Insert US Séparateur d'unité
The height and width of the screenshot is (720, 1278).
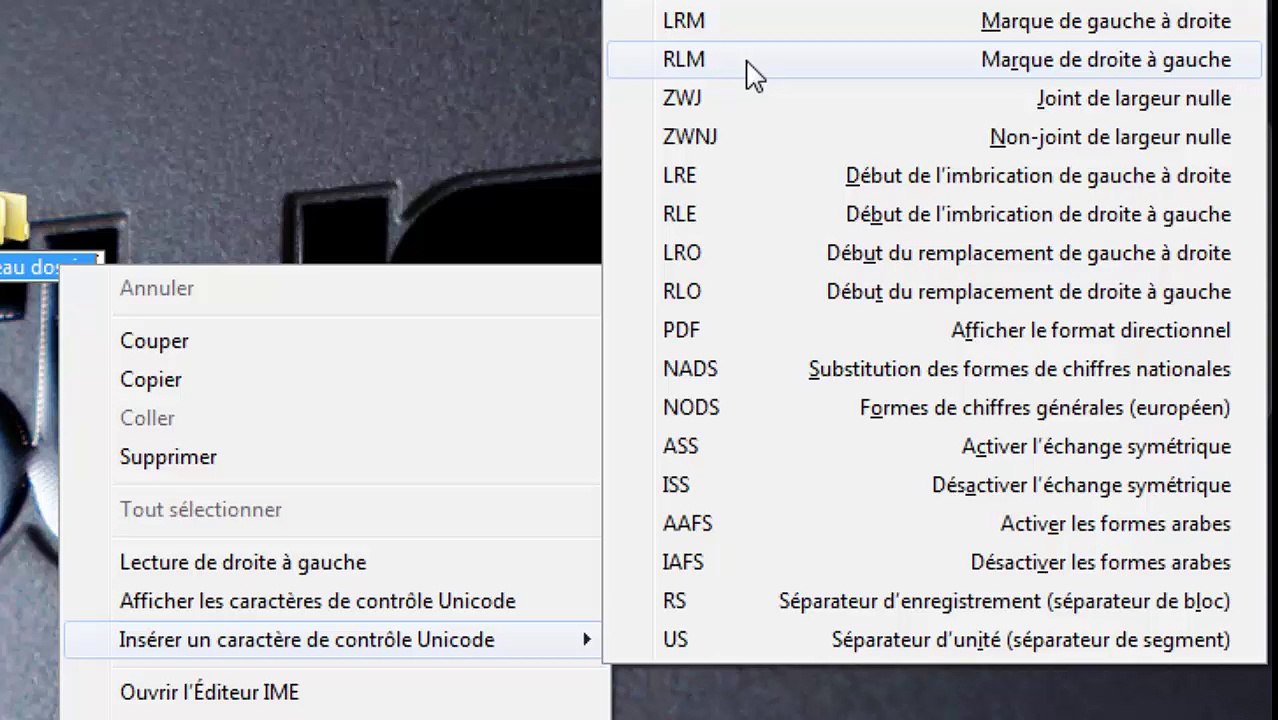click(934, 640)
